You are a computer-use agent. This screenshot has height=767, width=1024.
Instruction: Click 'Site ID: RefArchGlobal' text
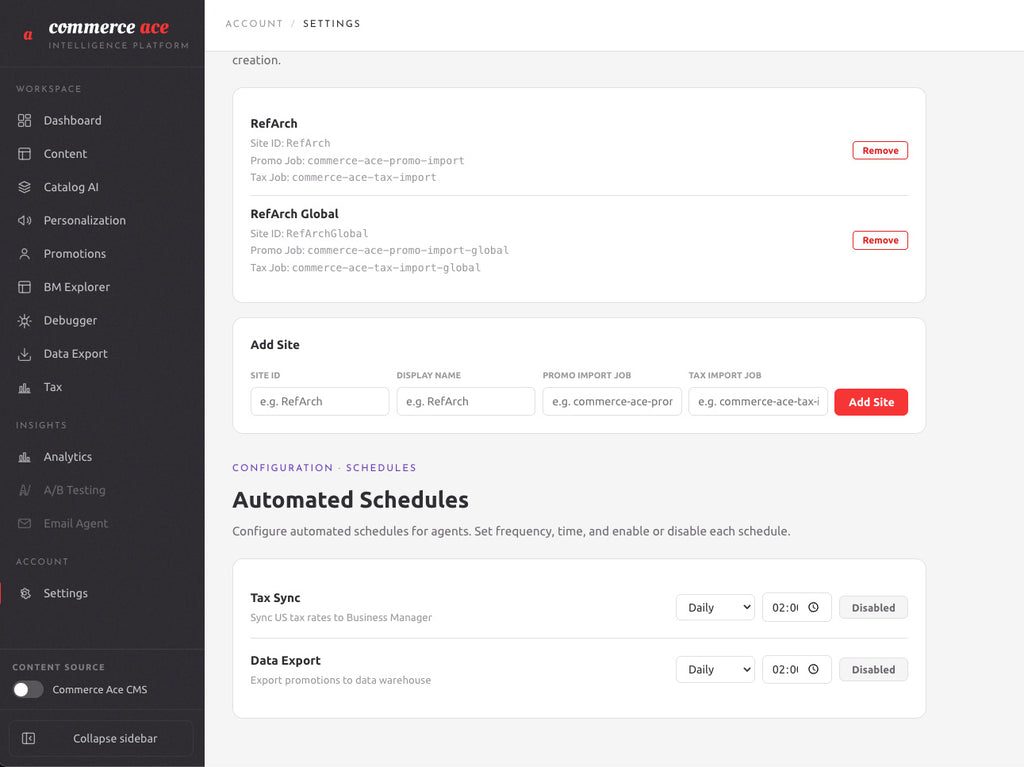pyautogui.click(x=309, y=233)
